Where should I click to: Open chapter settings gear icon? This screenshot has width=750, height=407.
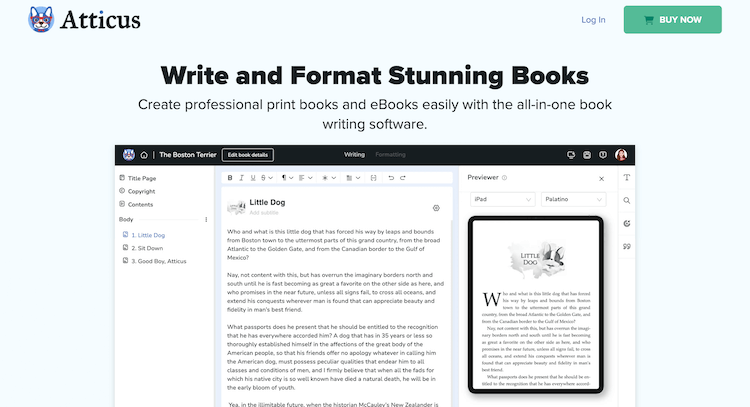436,208
